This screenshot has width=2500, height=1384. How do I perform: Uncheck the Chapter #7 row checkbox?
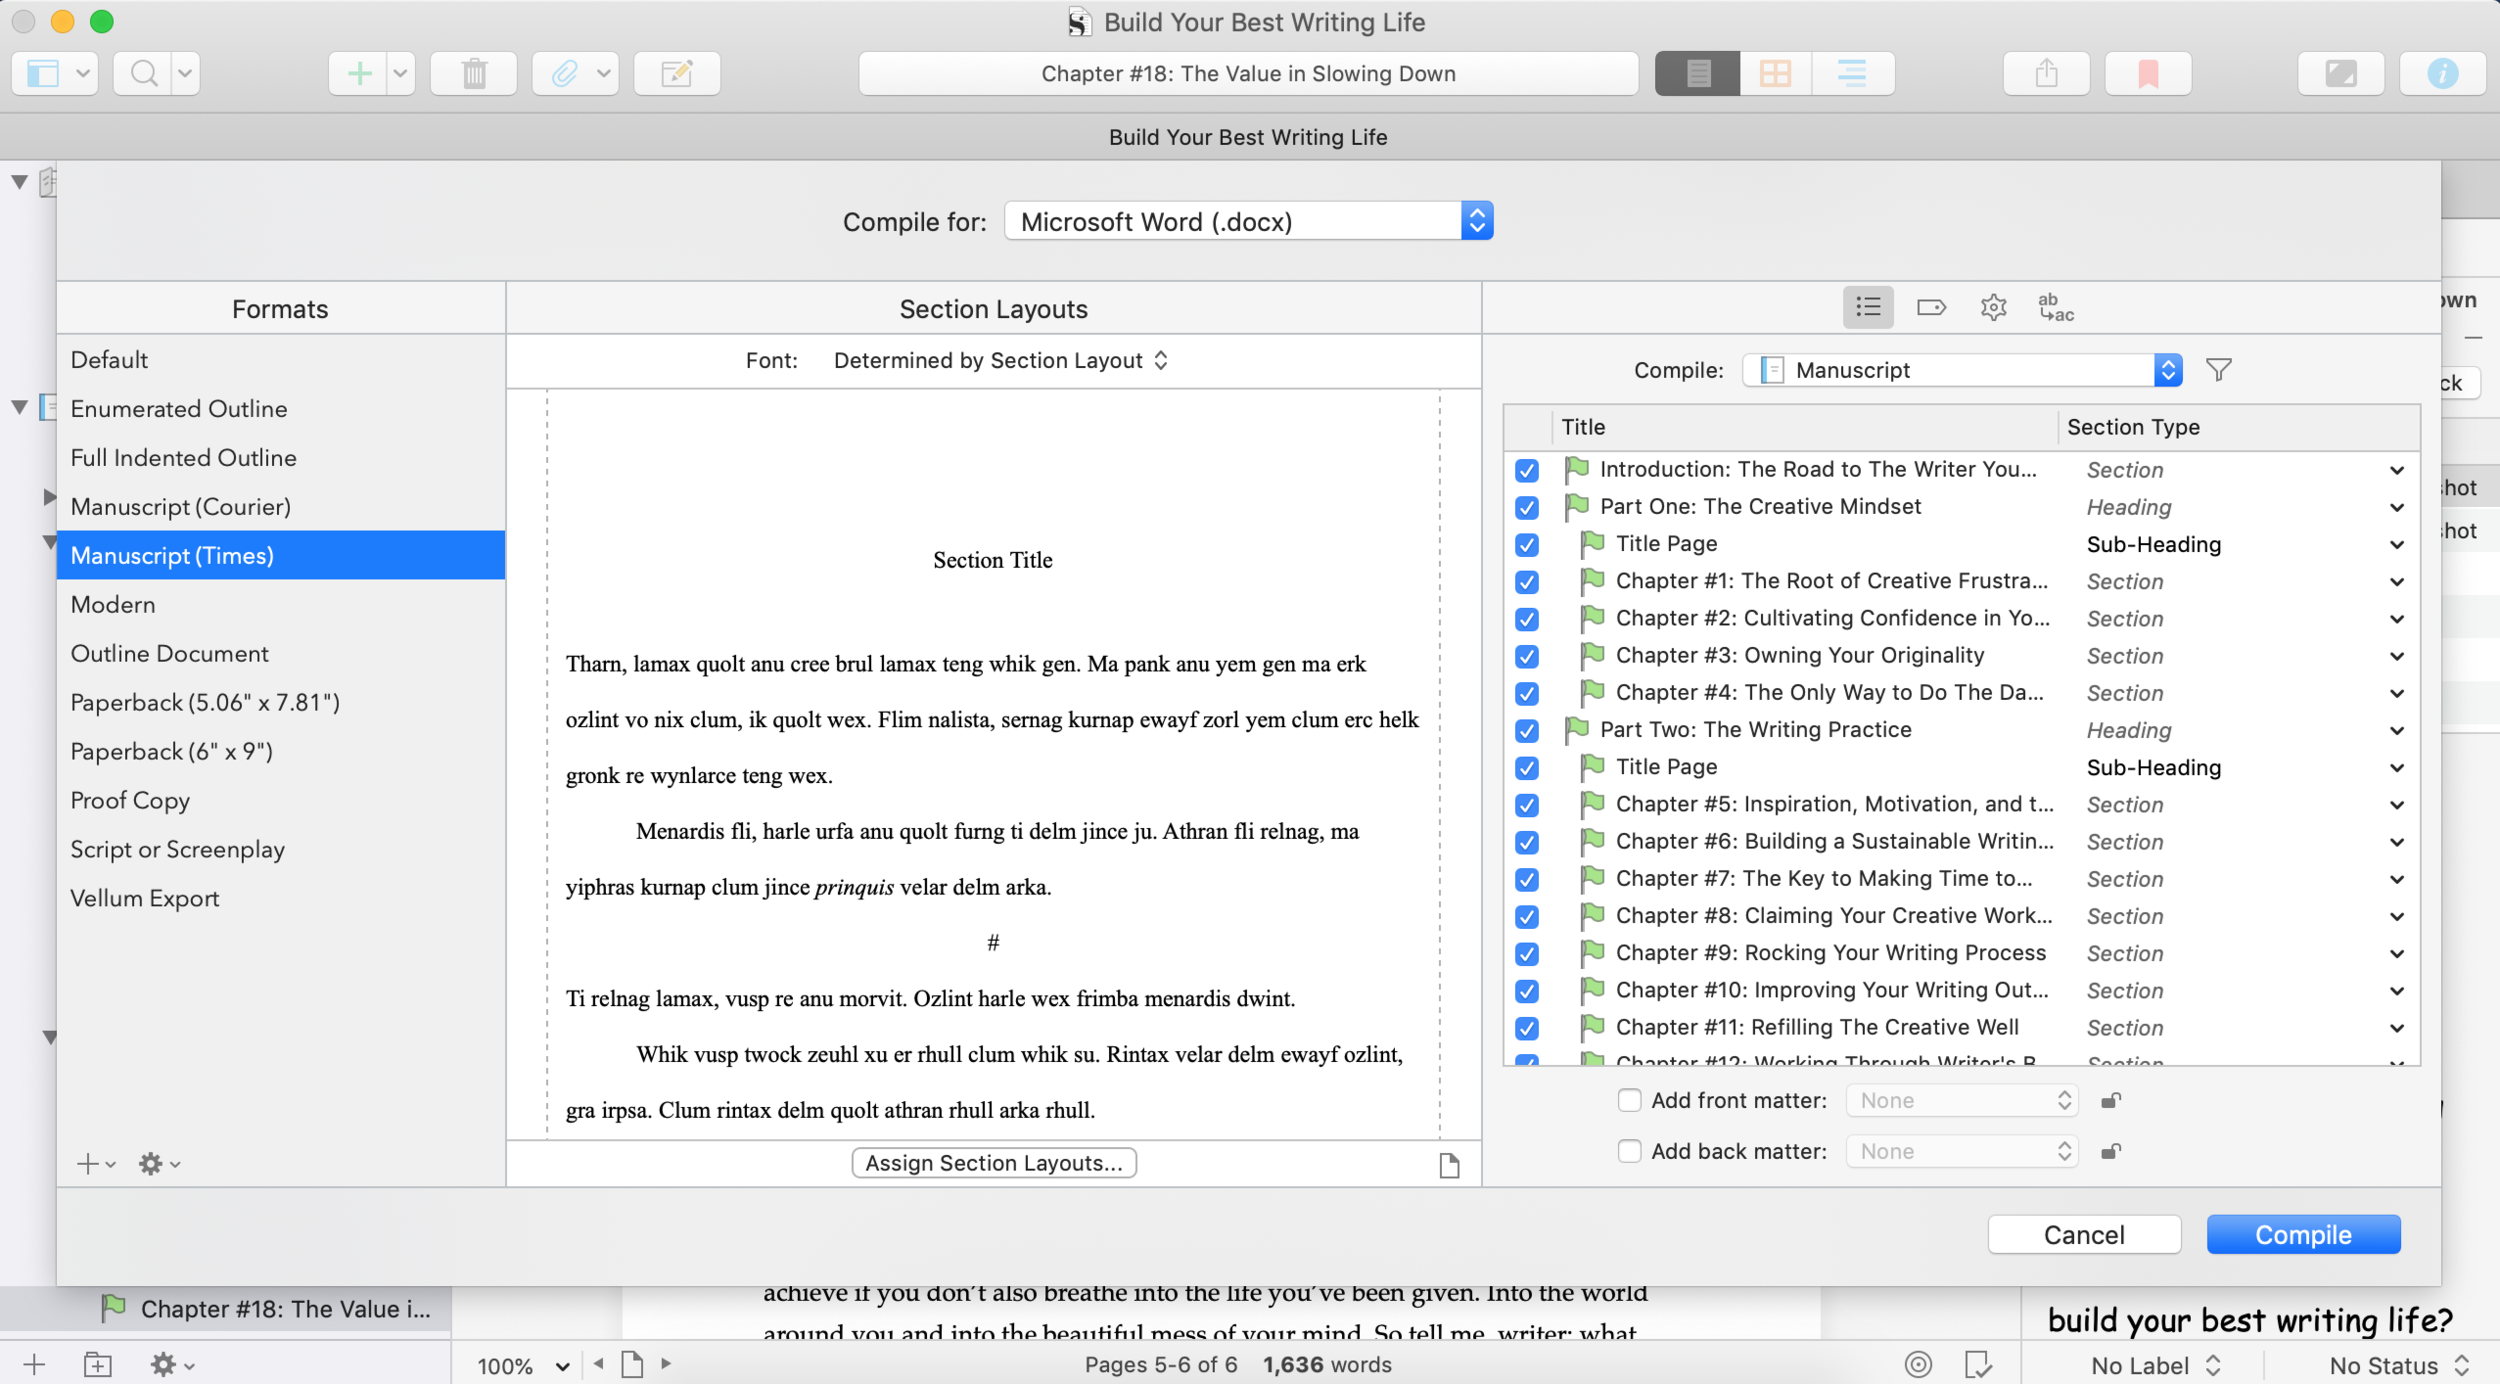coord(1526,879)
